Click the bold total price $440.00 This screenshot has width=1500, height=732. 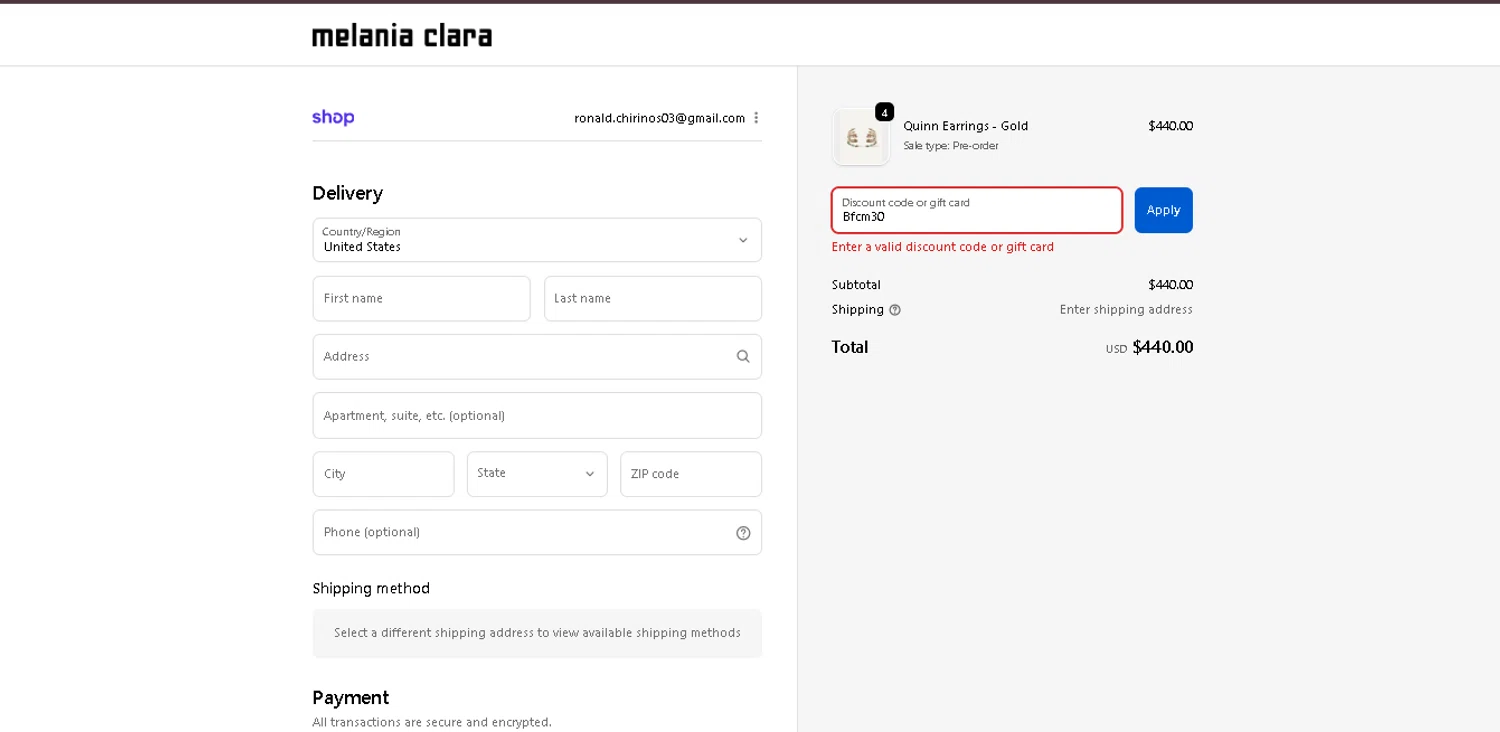pyautogui.click(x=1163, y=347)
